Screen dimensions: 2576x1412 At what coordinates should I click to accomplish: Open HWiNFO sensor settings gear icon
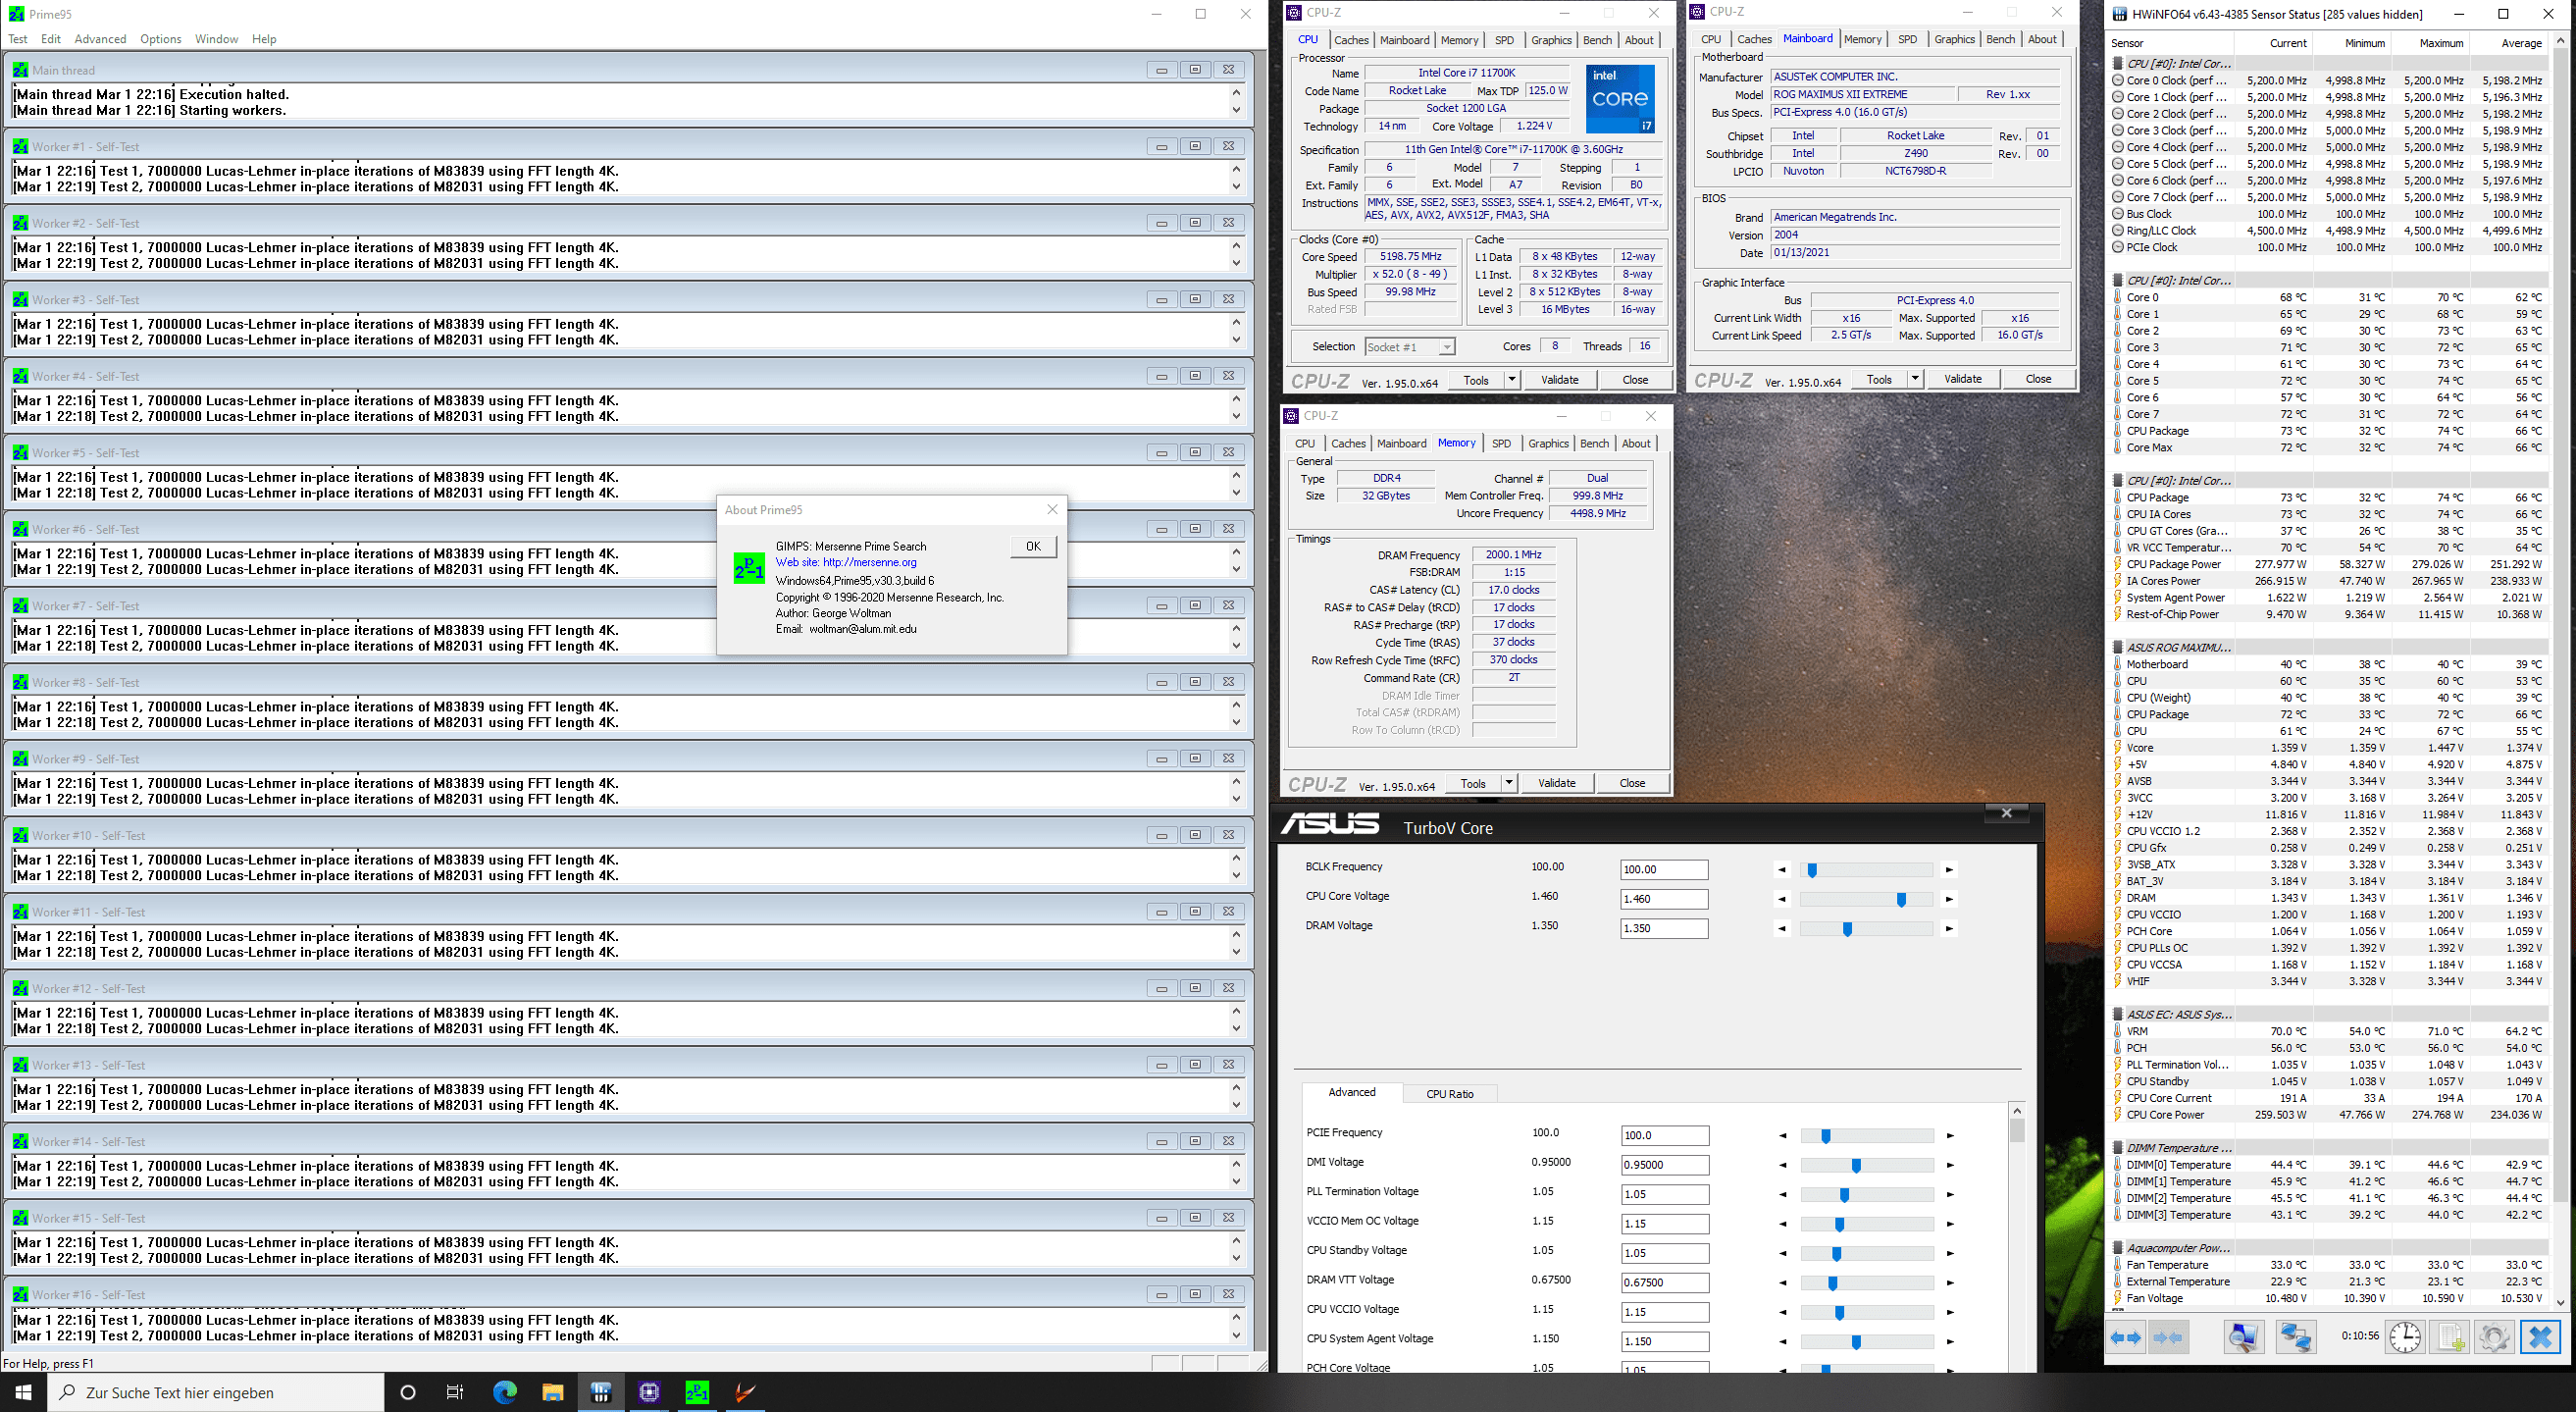[2493, 1337]
